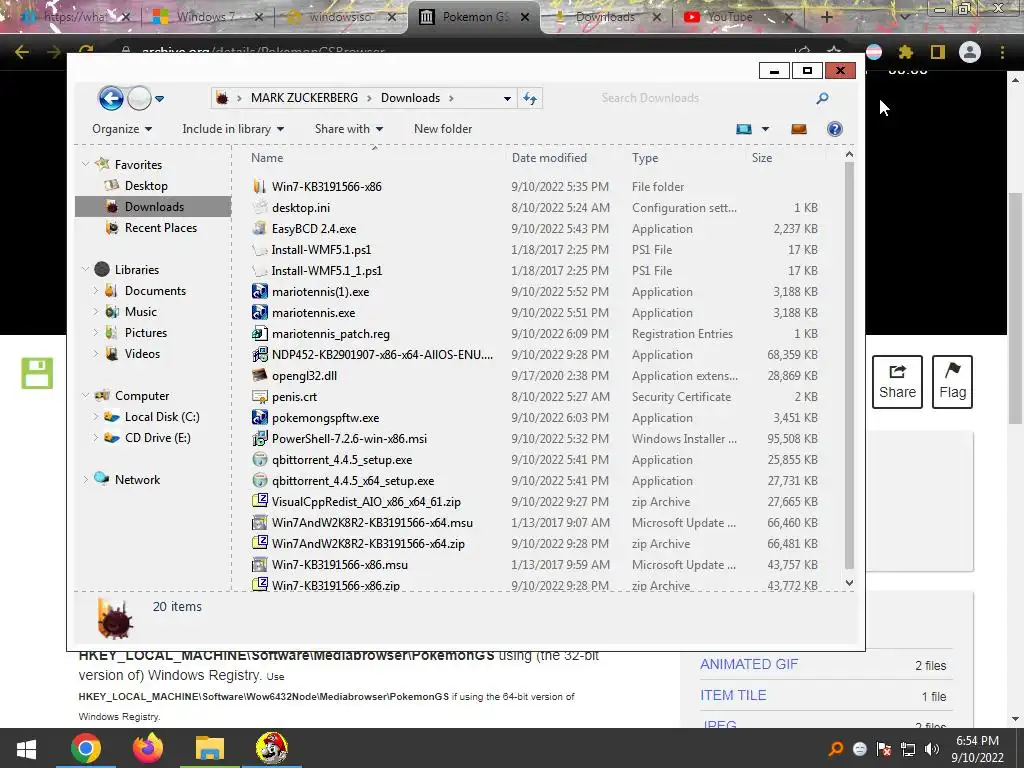Click the refresh button beside address bar
The image size is (1024, 768).
[530, 98]
